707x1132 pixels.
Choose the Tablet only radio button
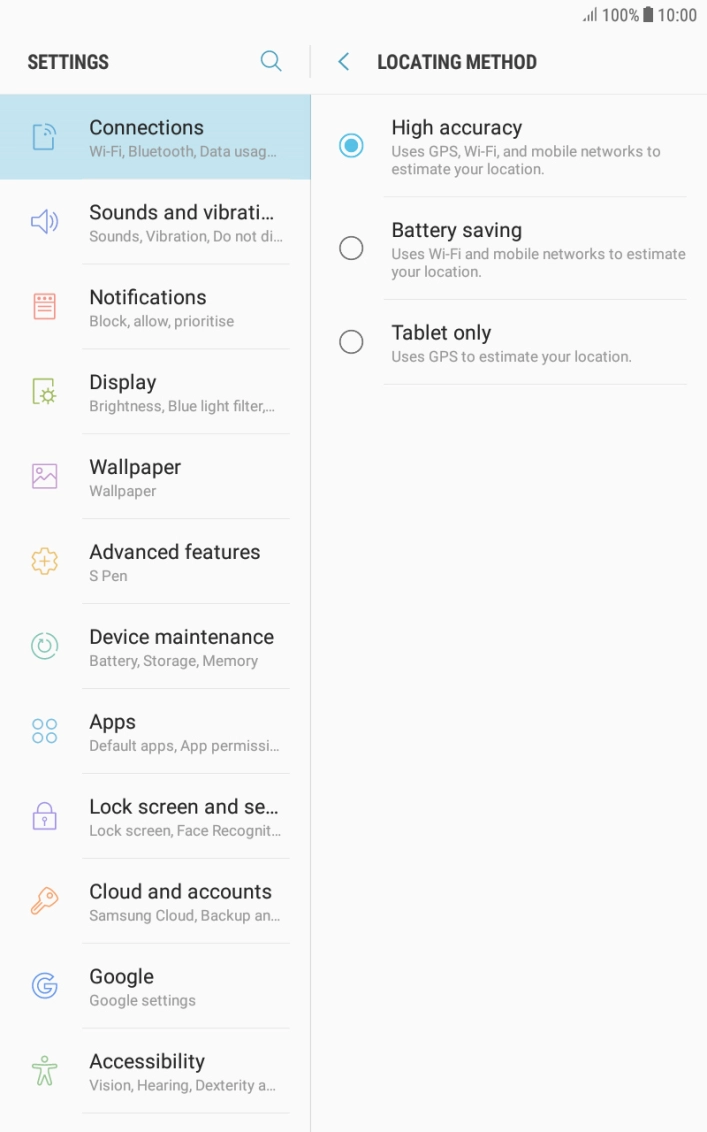coord(351,343)
